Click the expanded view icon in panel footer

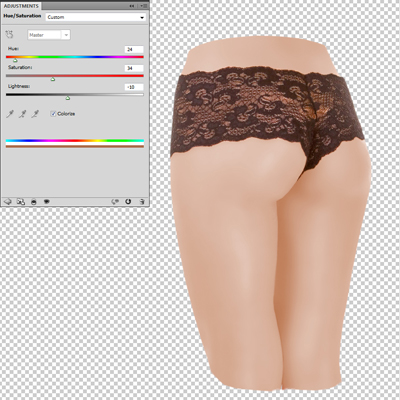point(21,202)
